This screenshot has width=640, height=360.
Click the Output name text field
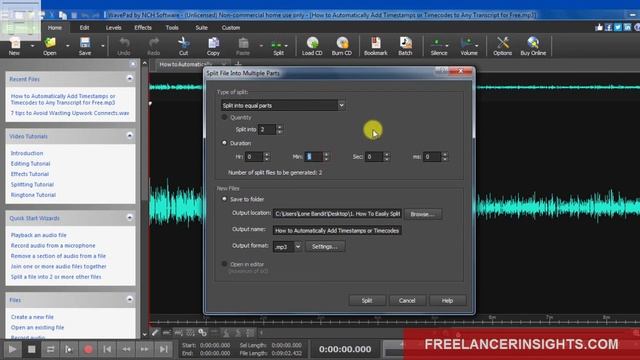point(337,230)
